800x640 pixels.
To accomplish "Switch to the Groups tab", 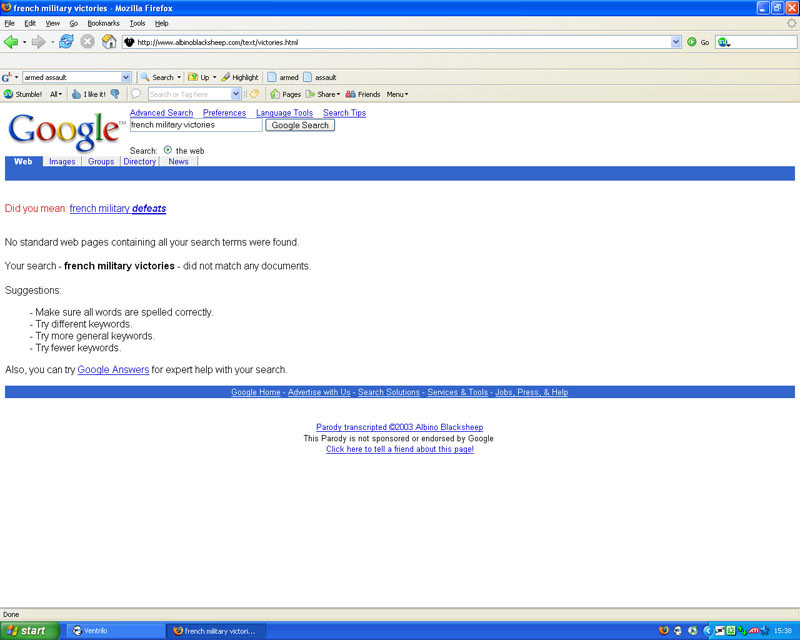I will click(x=101, y=161).
